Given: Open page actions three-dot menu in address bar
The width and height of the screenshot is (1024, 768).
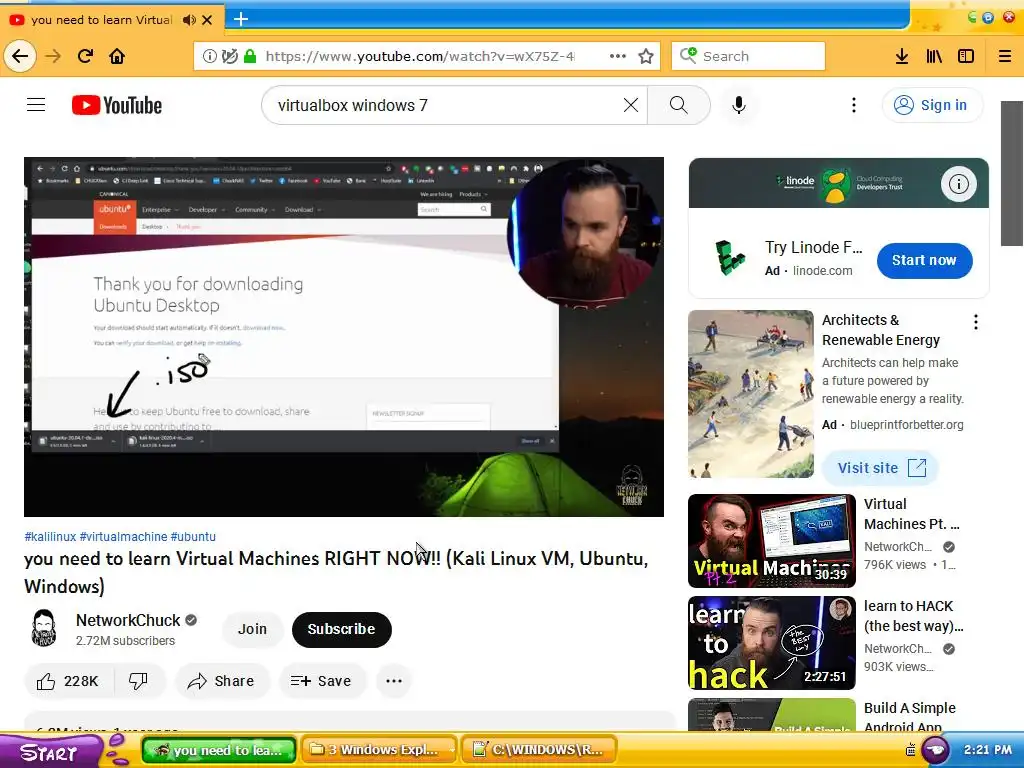Looking at the screenshot, I should (x=618, y=56).
